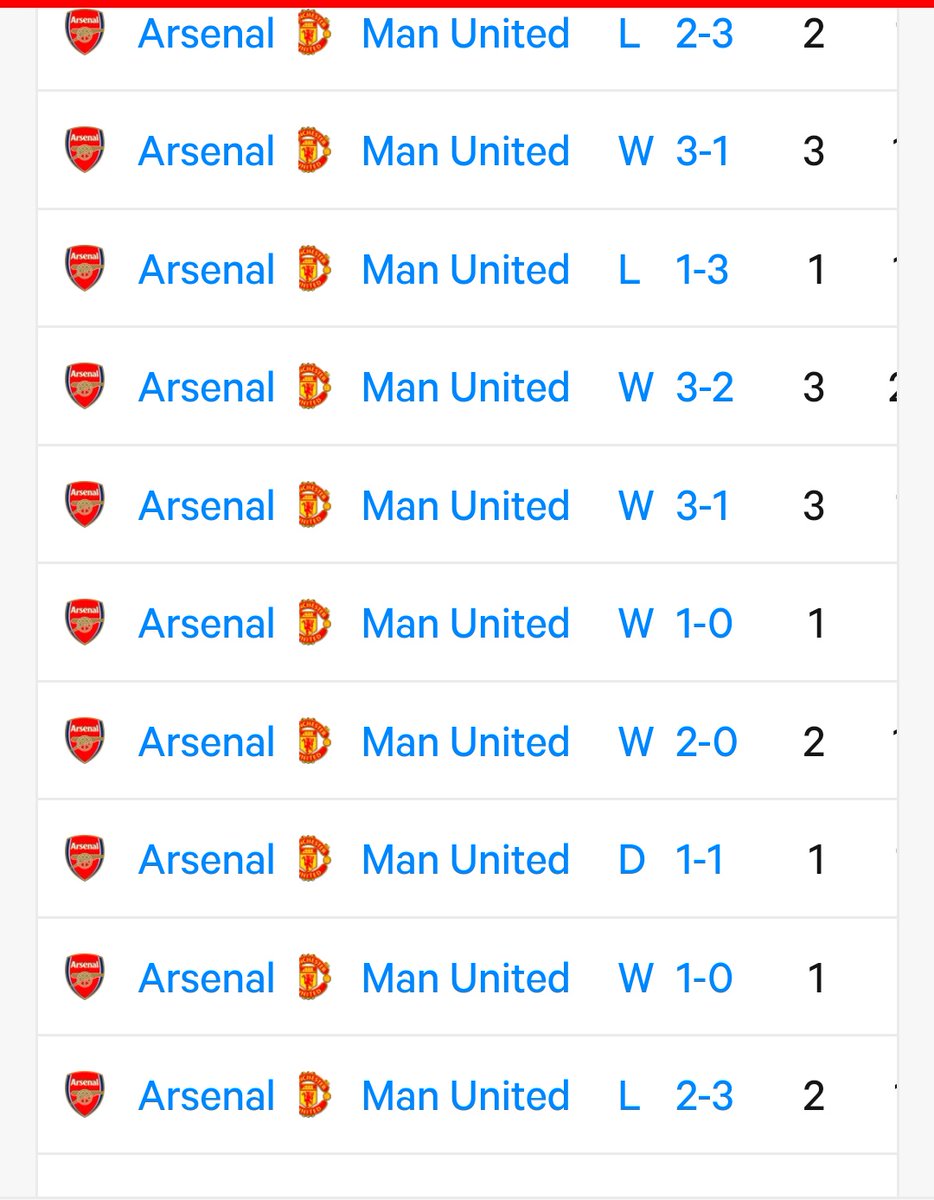
Task: Click the Man United crest in the 1-1 row
Action: [x=315, y=859]
